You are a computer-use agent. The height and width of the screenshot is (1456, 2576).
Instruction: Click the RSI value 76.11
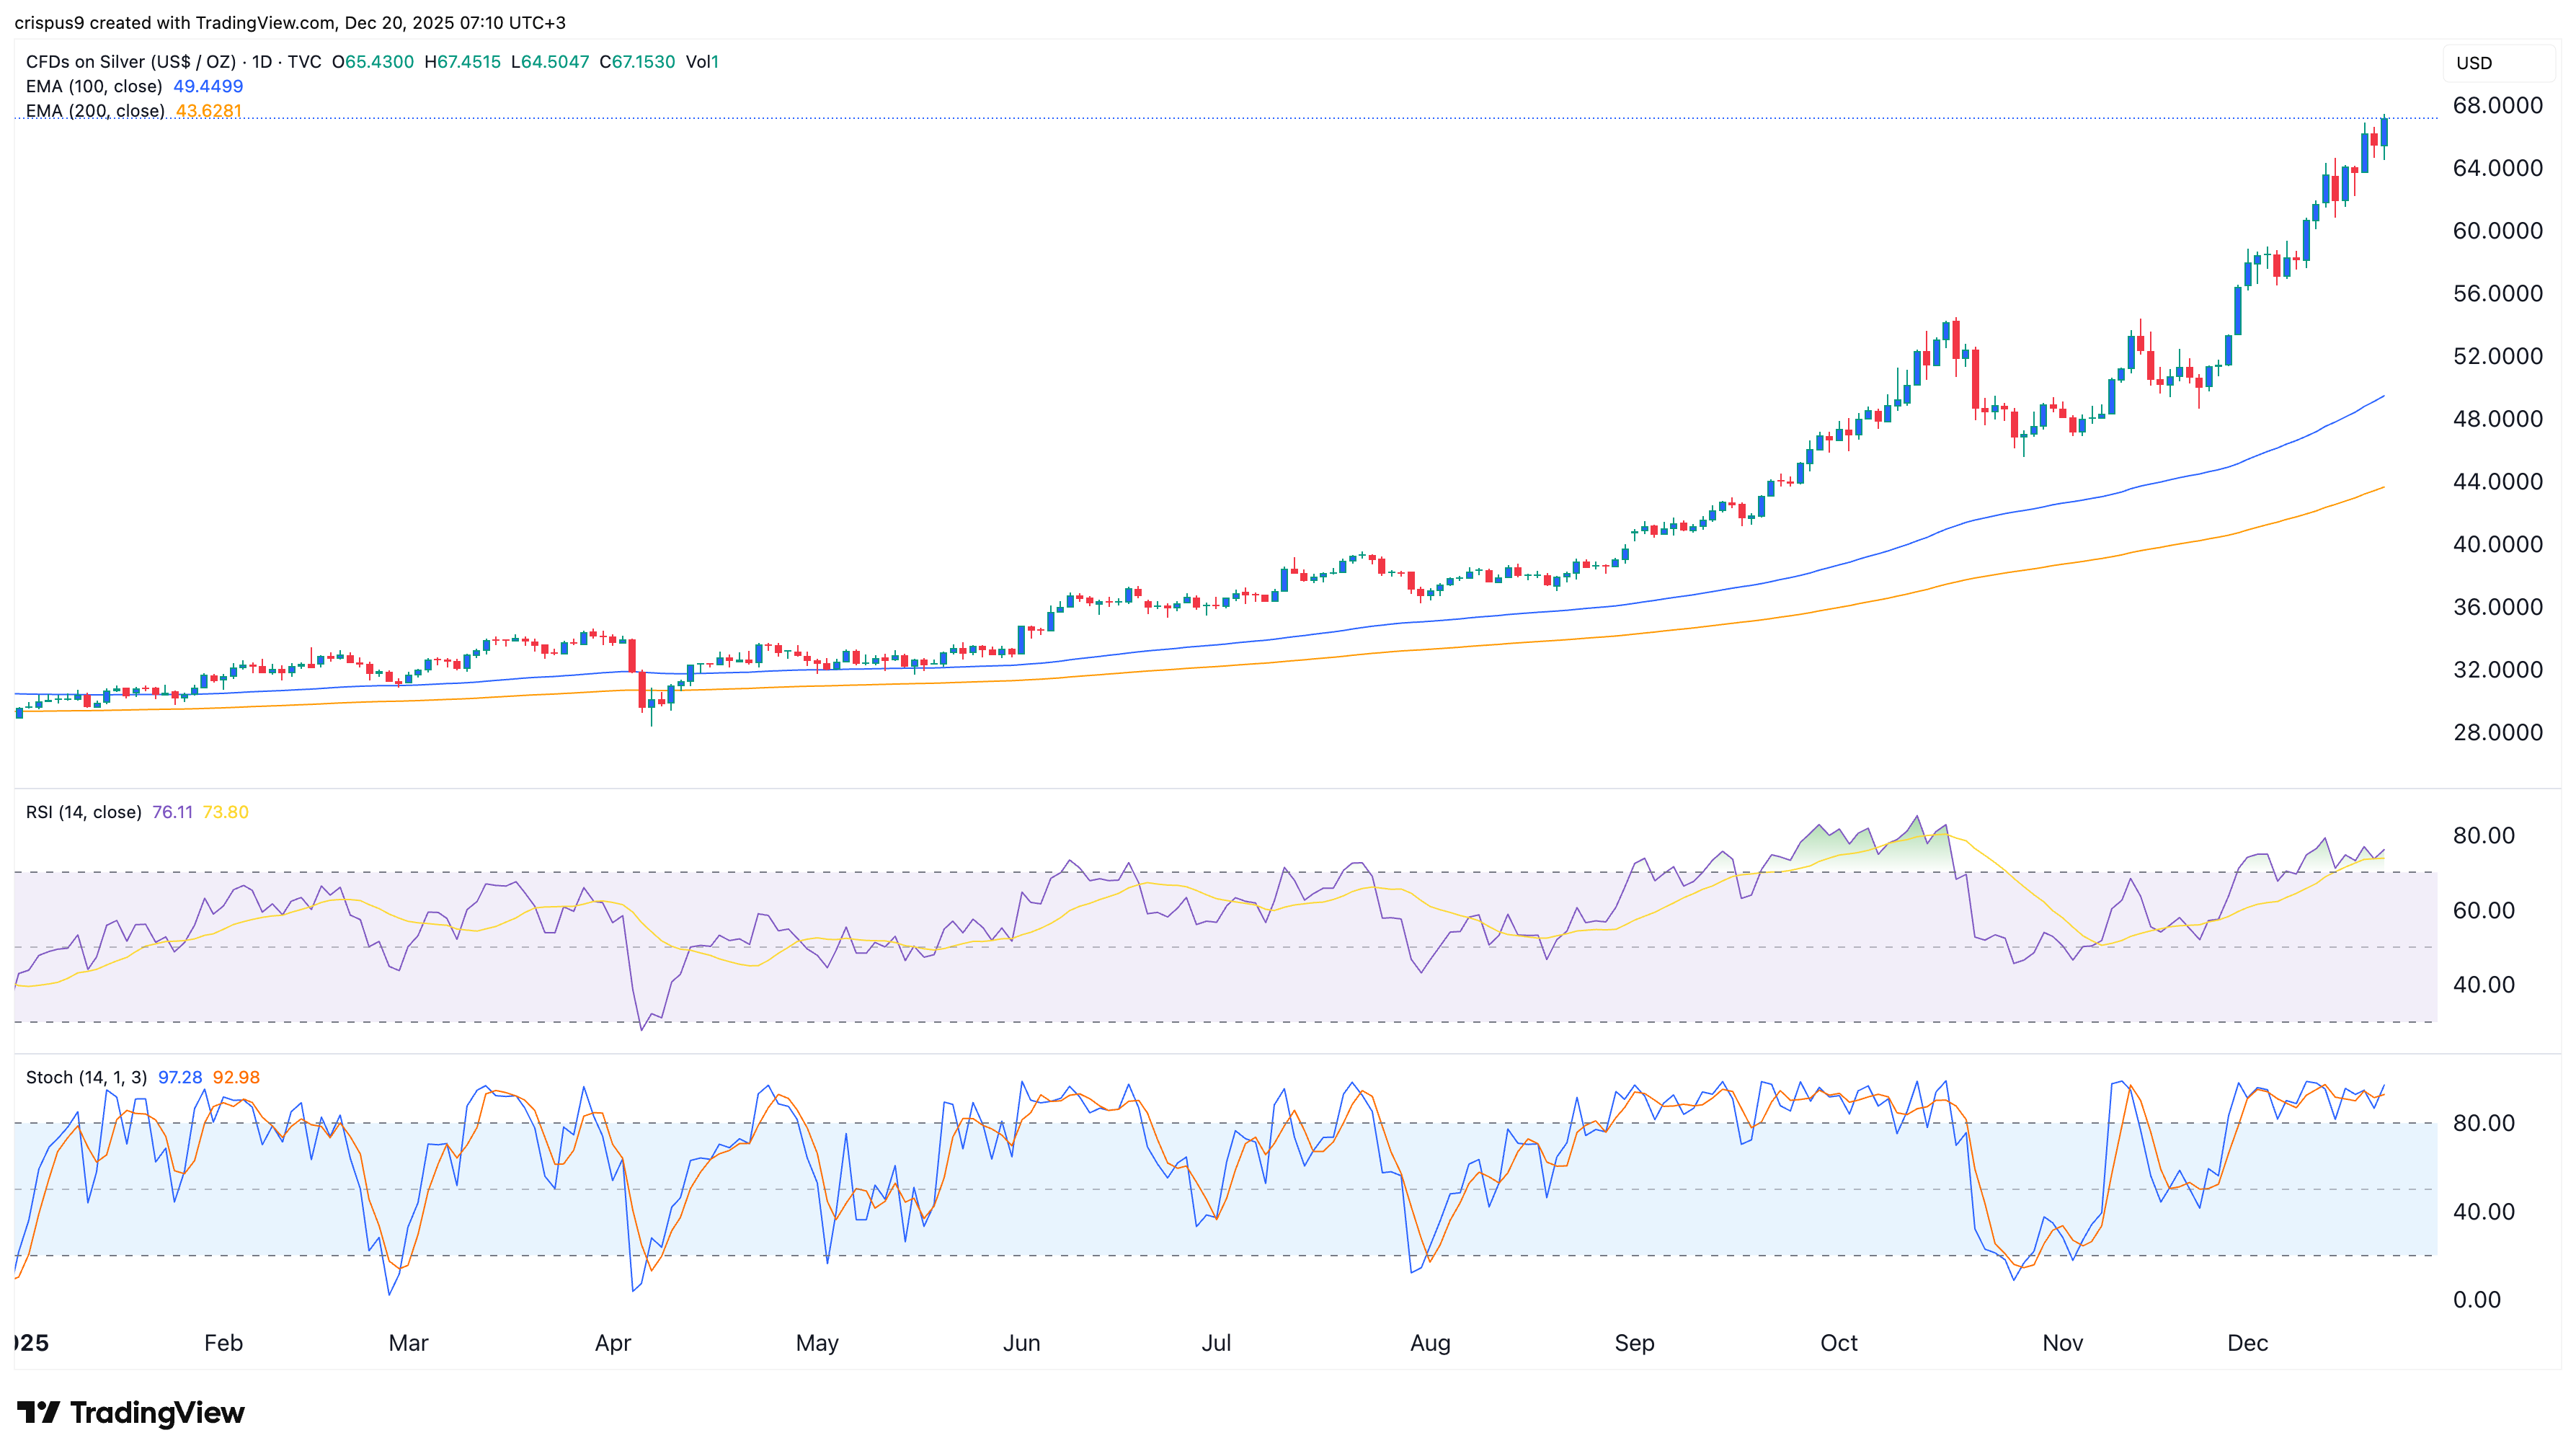point(172,812)
